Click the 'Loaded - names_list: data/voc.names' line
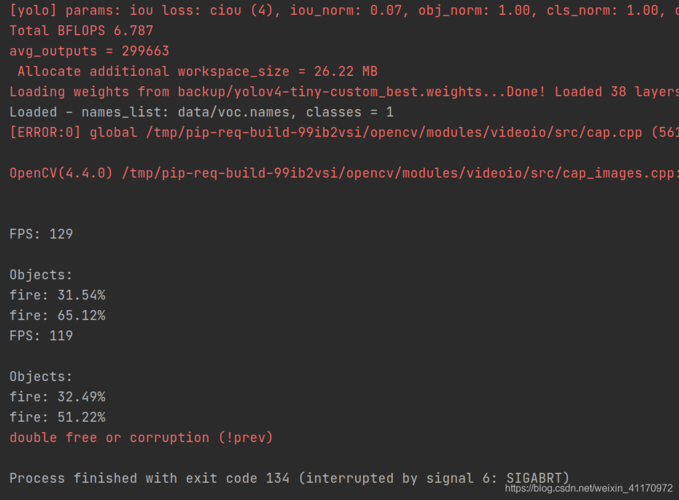The image size is (679, 500). pyautogui.click(x=201, y=112)
